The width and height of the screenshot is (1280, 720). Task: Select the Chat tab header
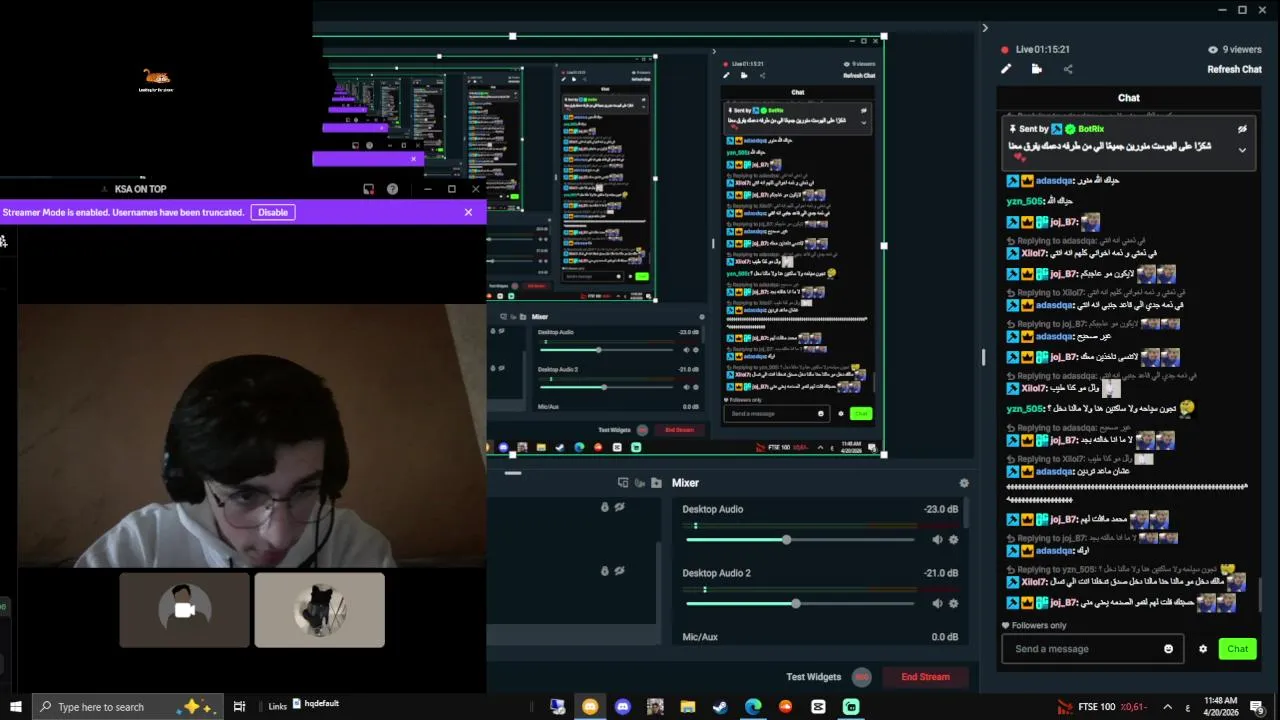point(1129,98)
